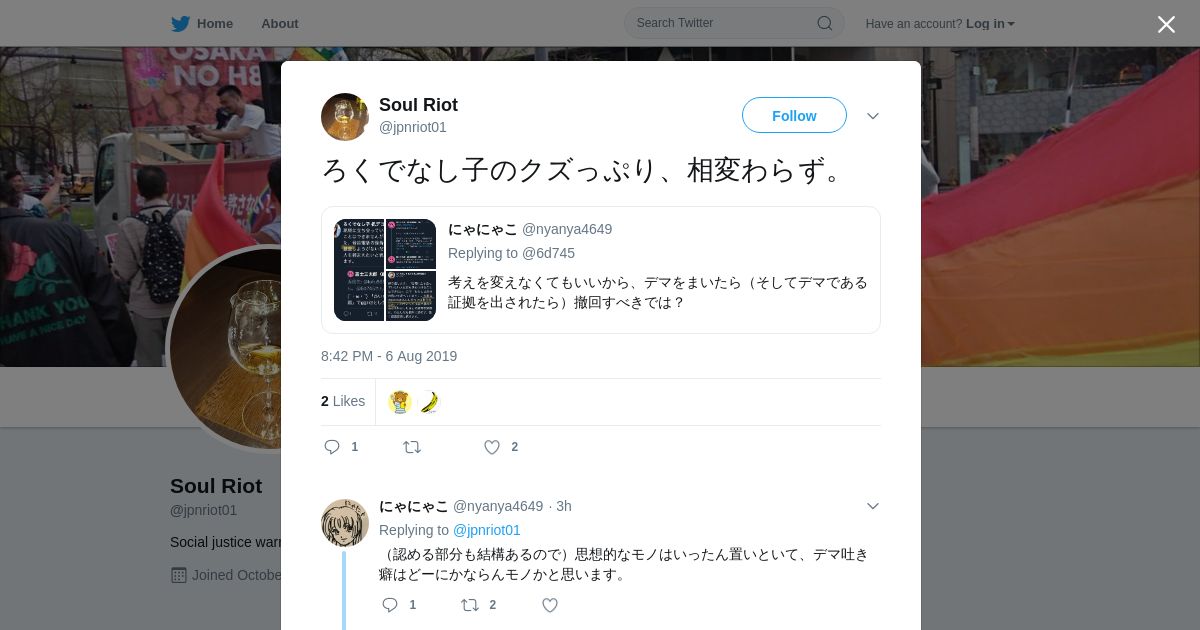The image size is (1200, 630).
Task: Open the @jpnriot01 mention link in reply
Action: (x=487, y=530)
